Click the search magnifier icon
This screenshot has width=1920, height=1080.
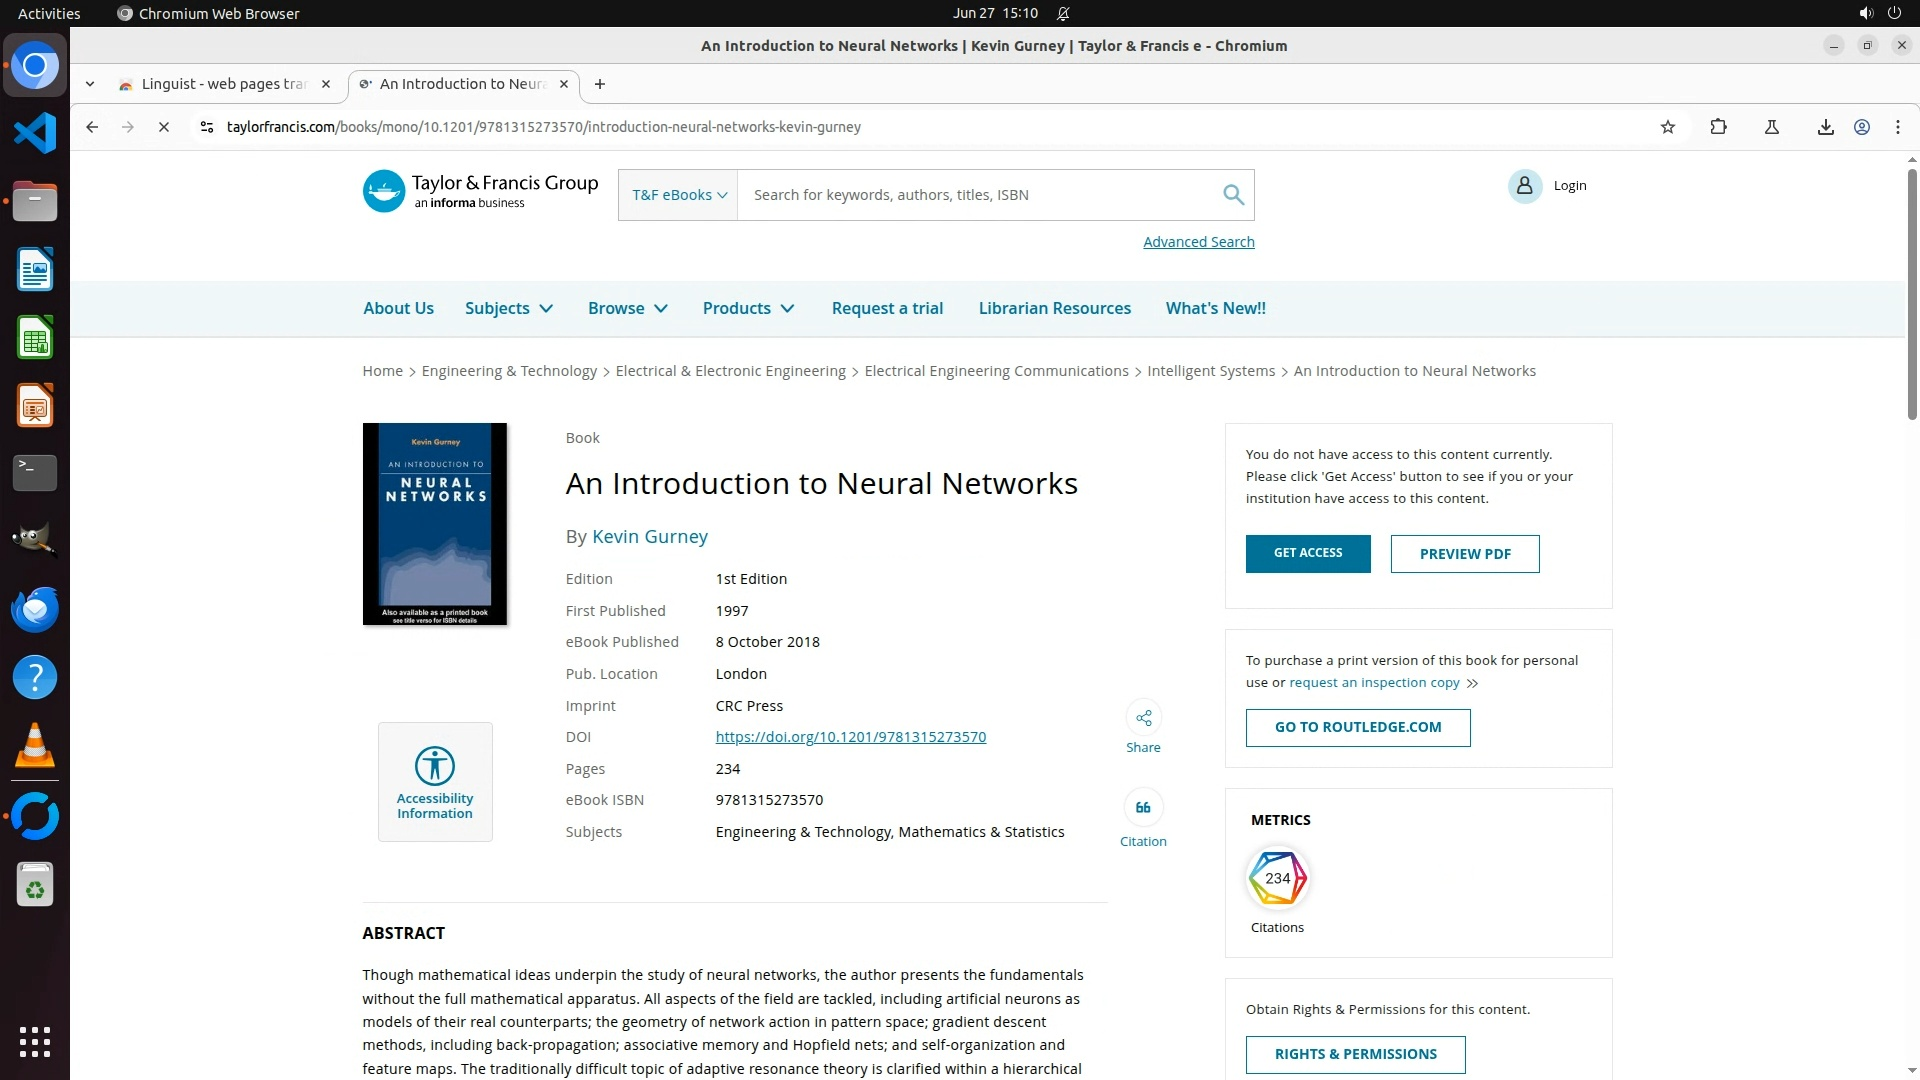(1233, 195)
